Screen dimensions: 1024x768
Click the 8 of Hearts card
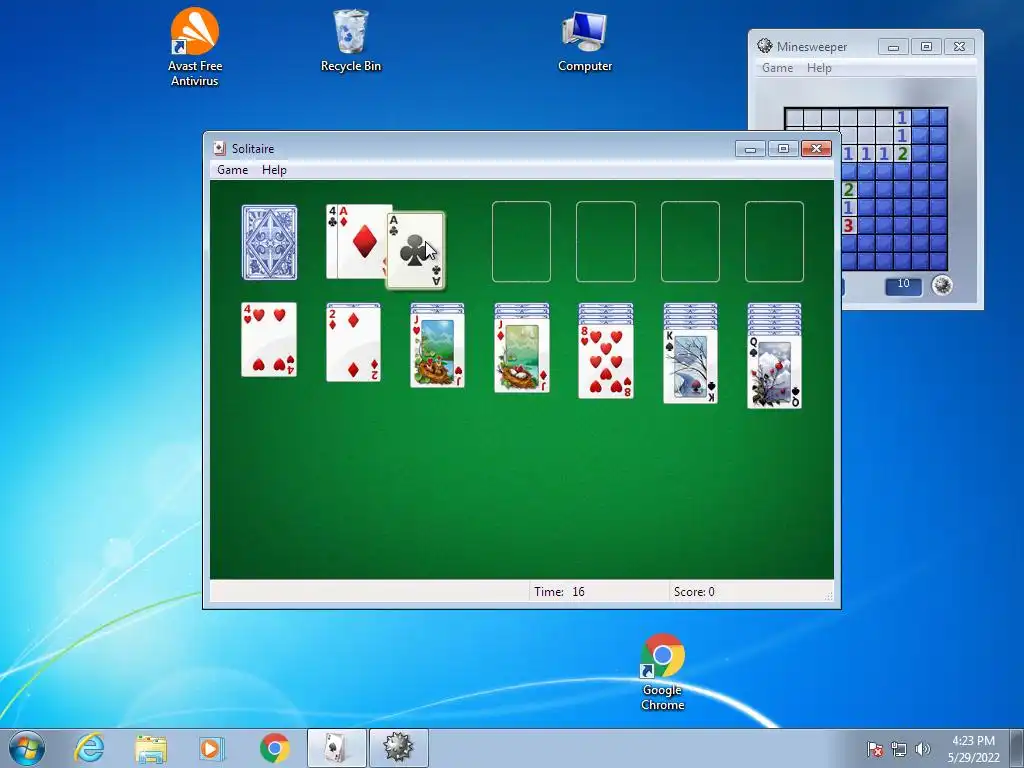(x=605, y=361)
